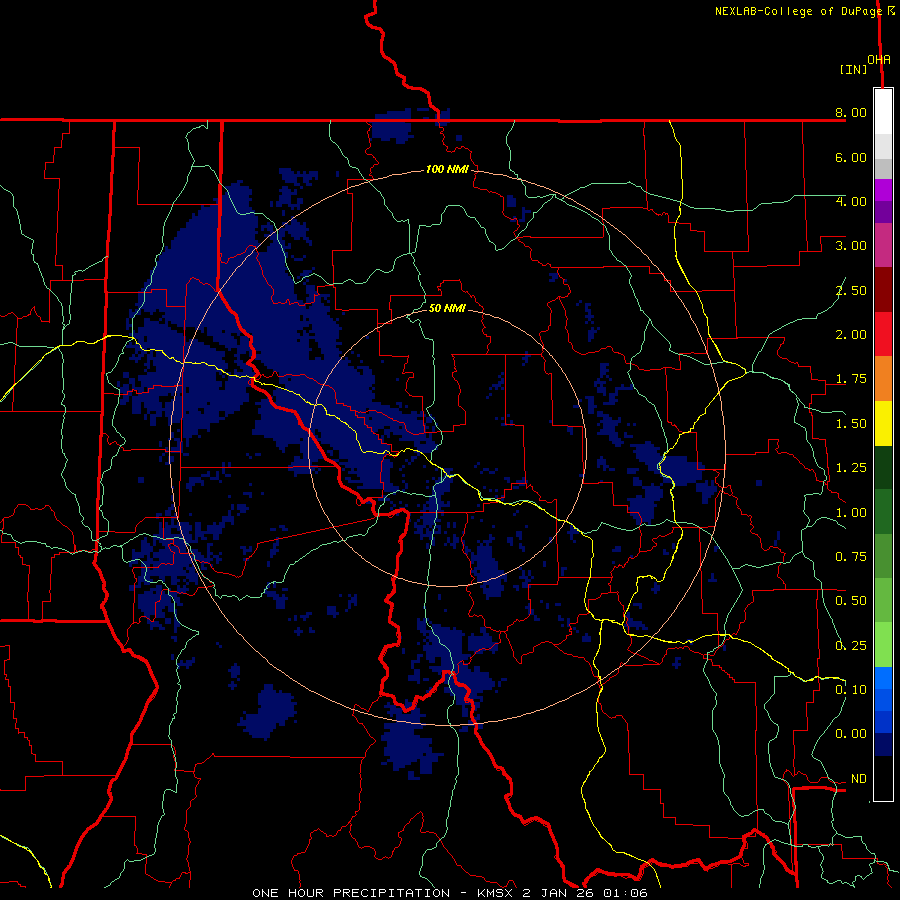Pick the pink swatch near 3.00
Viewport: 900px width, 900px height.
pyautogui.click(x=883, y=245)
